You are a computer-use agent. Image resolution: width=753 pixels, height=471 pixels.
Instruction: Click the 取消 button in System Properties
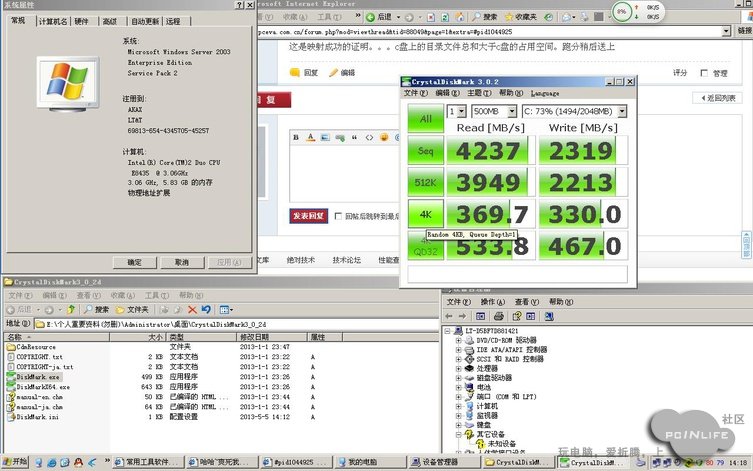182,262
